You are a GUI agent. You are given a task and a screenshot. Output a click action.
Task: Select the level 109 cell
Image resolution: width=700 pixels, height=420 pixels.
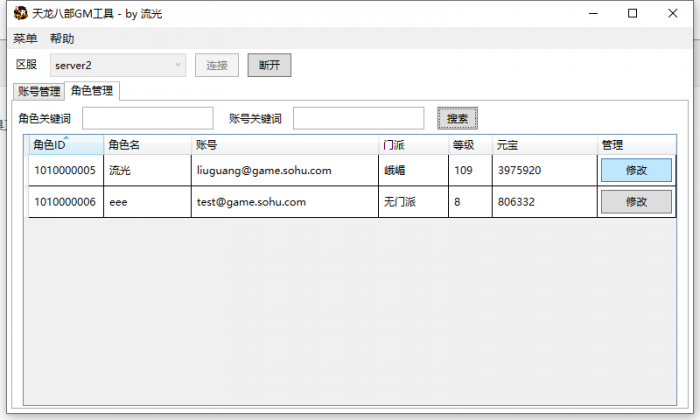(470, 170)
